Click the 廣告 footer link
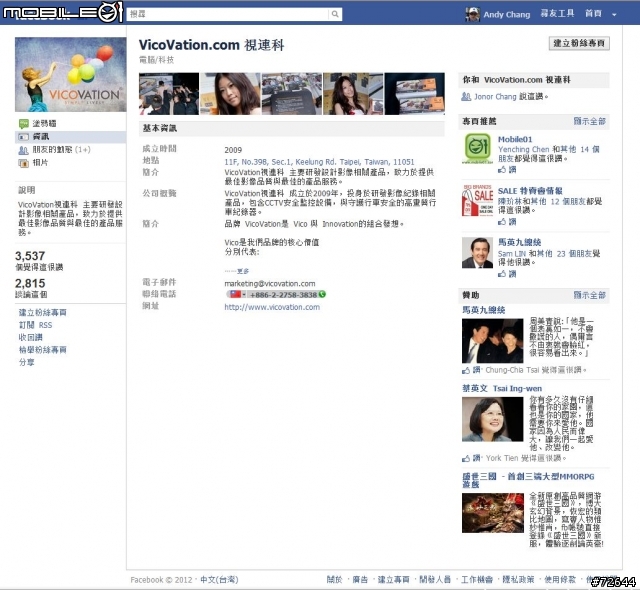The width and height of the screenshot is (640, 590). 360,579
